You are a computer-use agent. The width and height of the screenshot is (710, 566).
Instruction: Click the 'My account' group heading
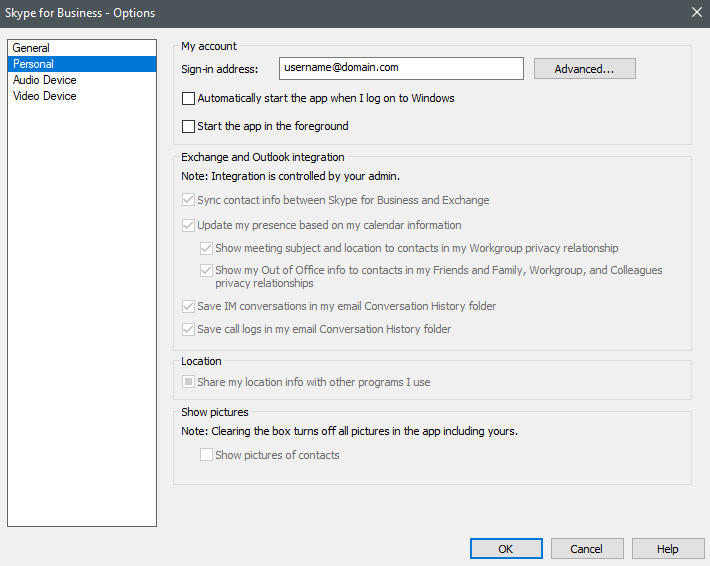[209, 46]
